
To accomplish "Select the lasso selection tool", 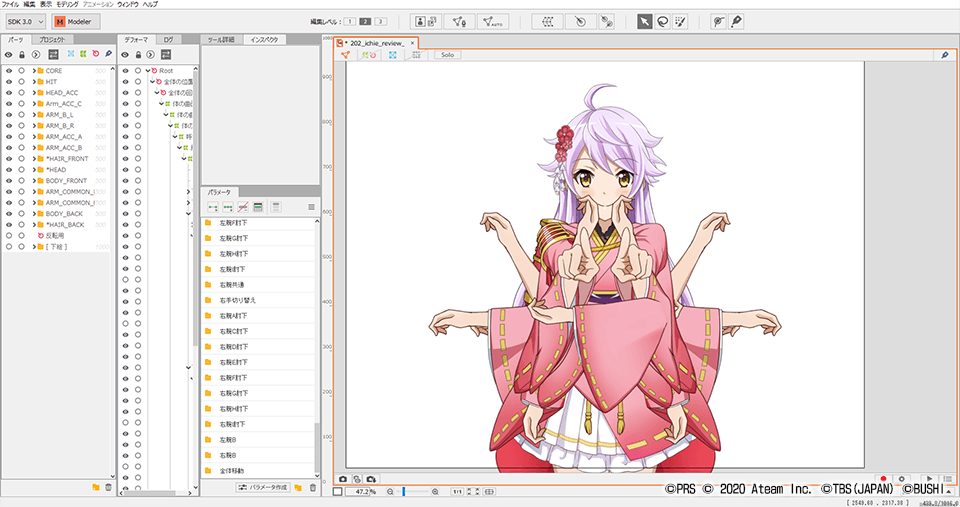I will [662, 21].
